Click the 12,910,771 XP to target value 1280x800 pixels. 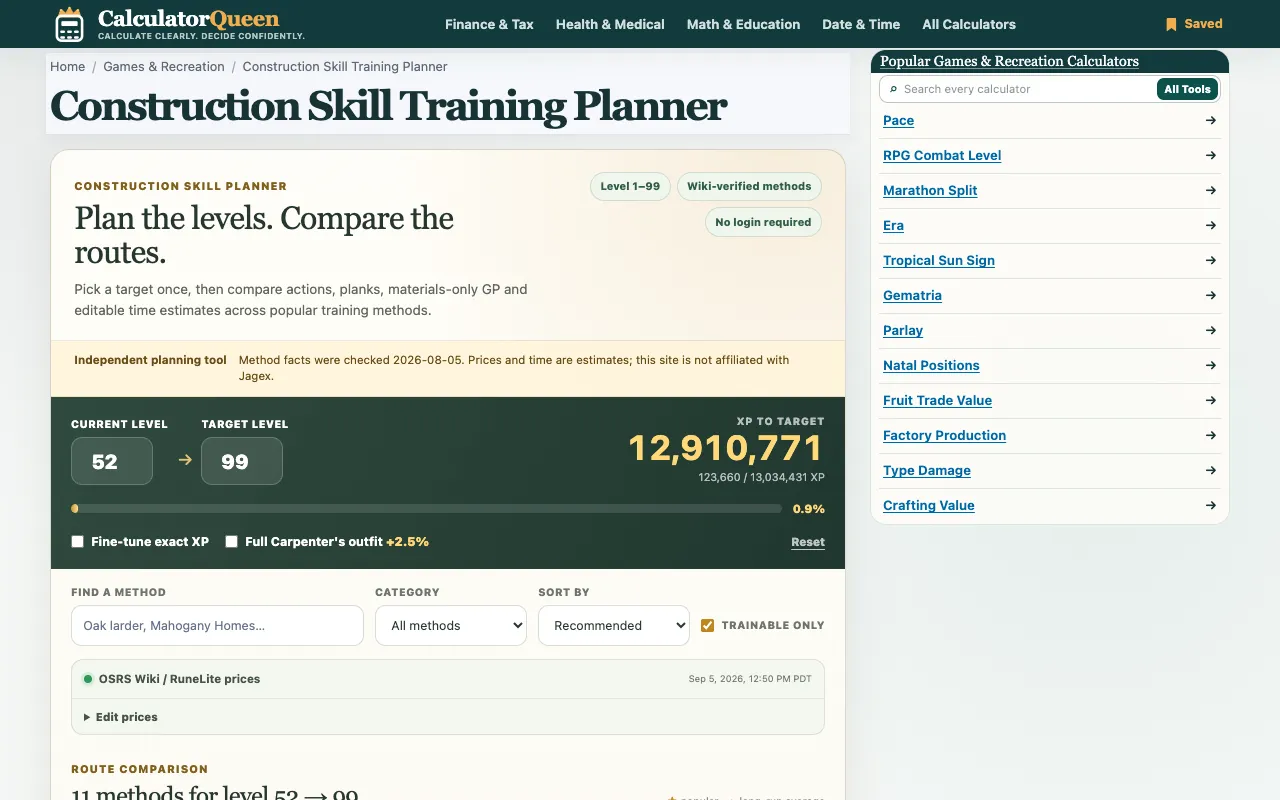click(726, 448)
